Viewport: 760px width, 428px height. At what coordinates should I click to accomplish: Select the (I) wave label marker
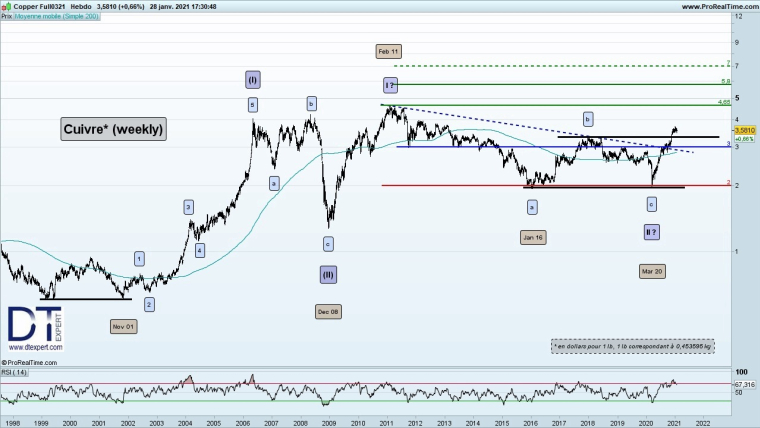[x=252, y=78]
